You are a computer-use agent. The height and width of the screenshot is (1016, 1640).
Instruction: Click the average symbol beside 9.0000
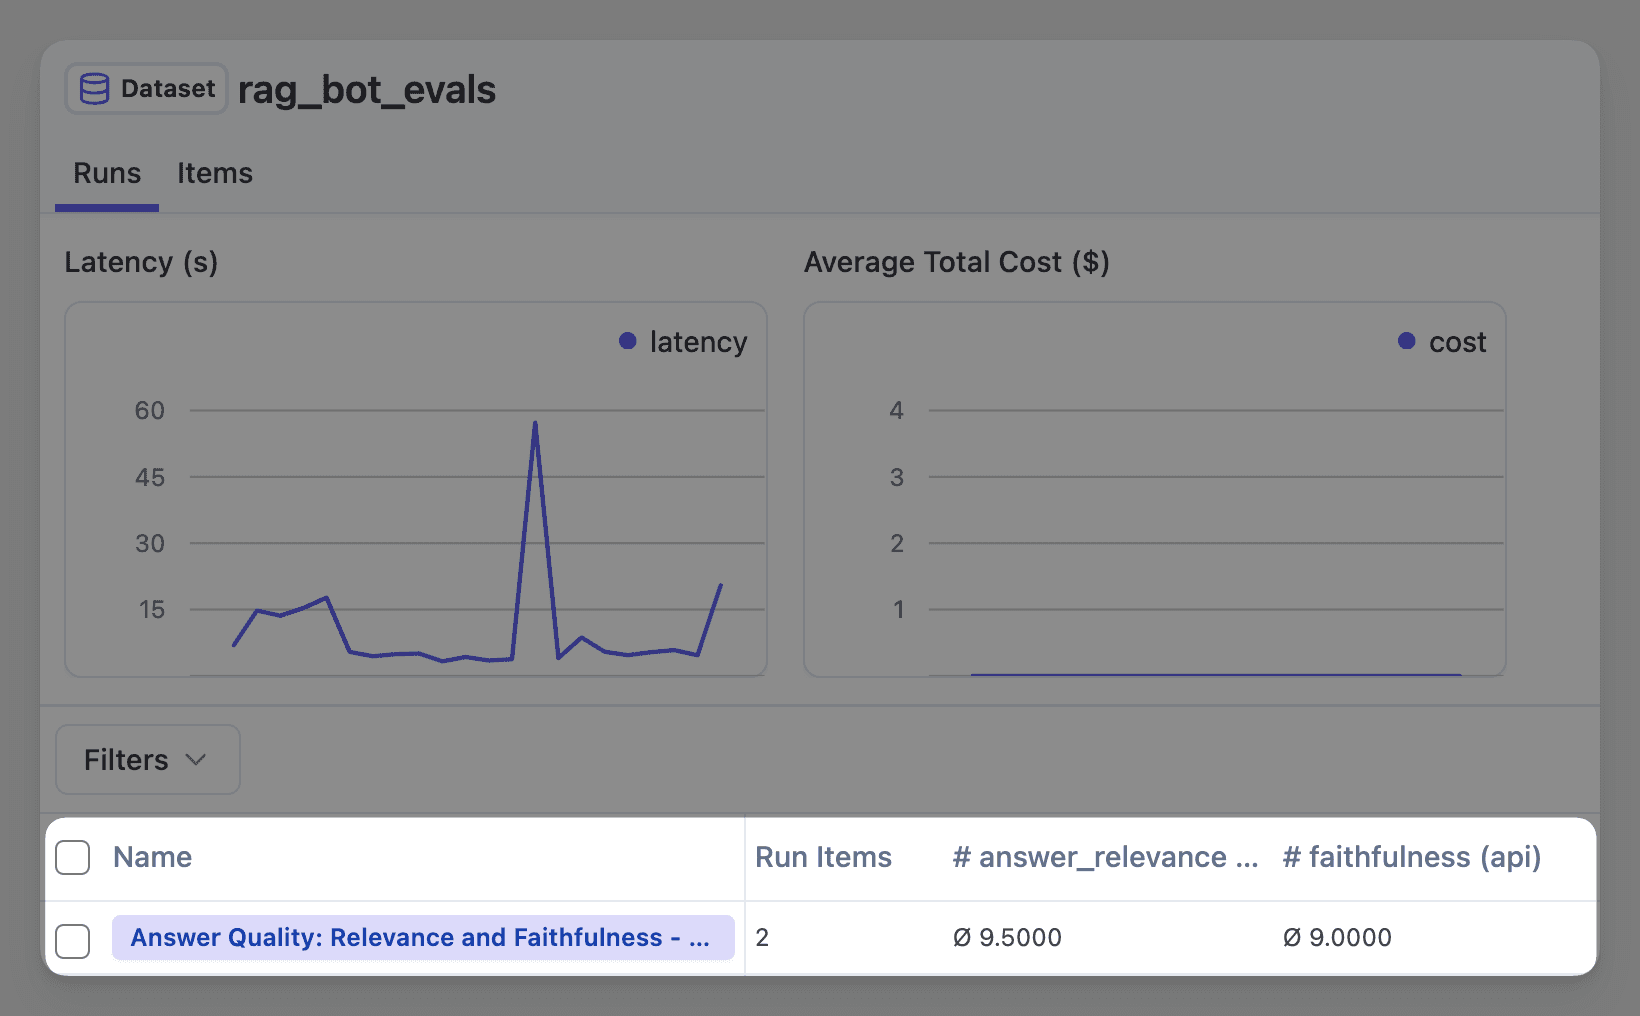1292,937
